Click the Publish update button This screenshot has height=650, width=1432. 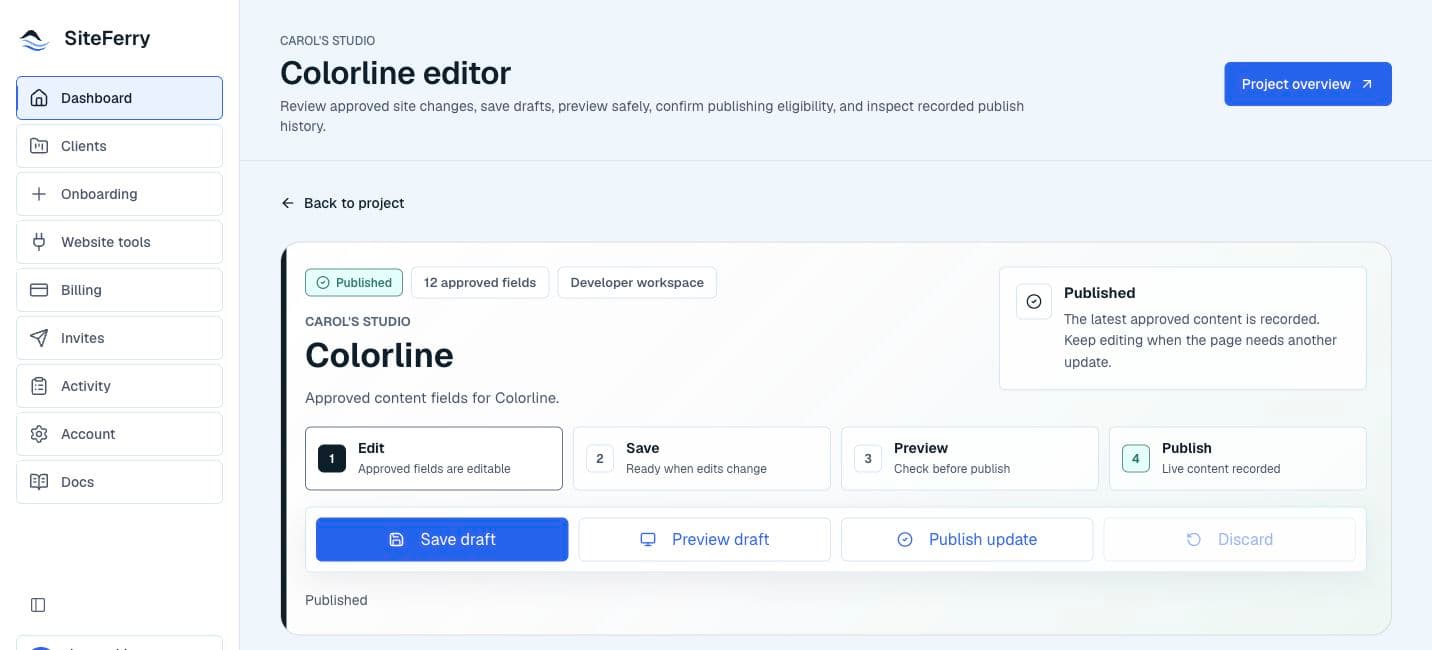[967, 539]
